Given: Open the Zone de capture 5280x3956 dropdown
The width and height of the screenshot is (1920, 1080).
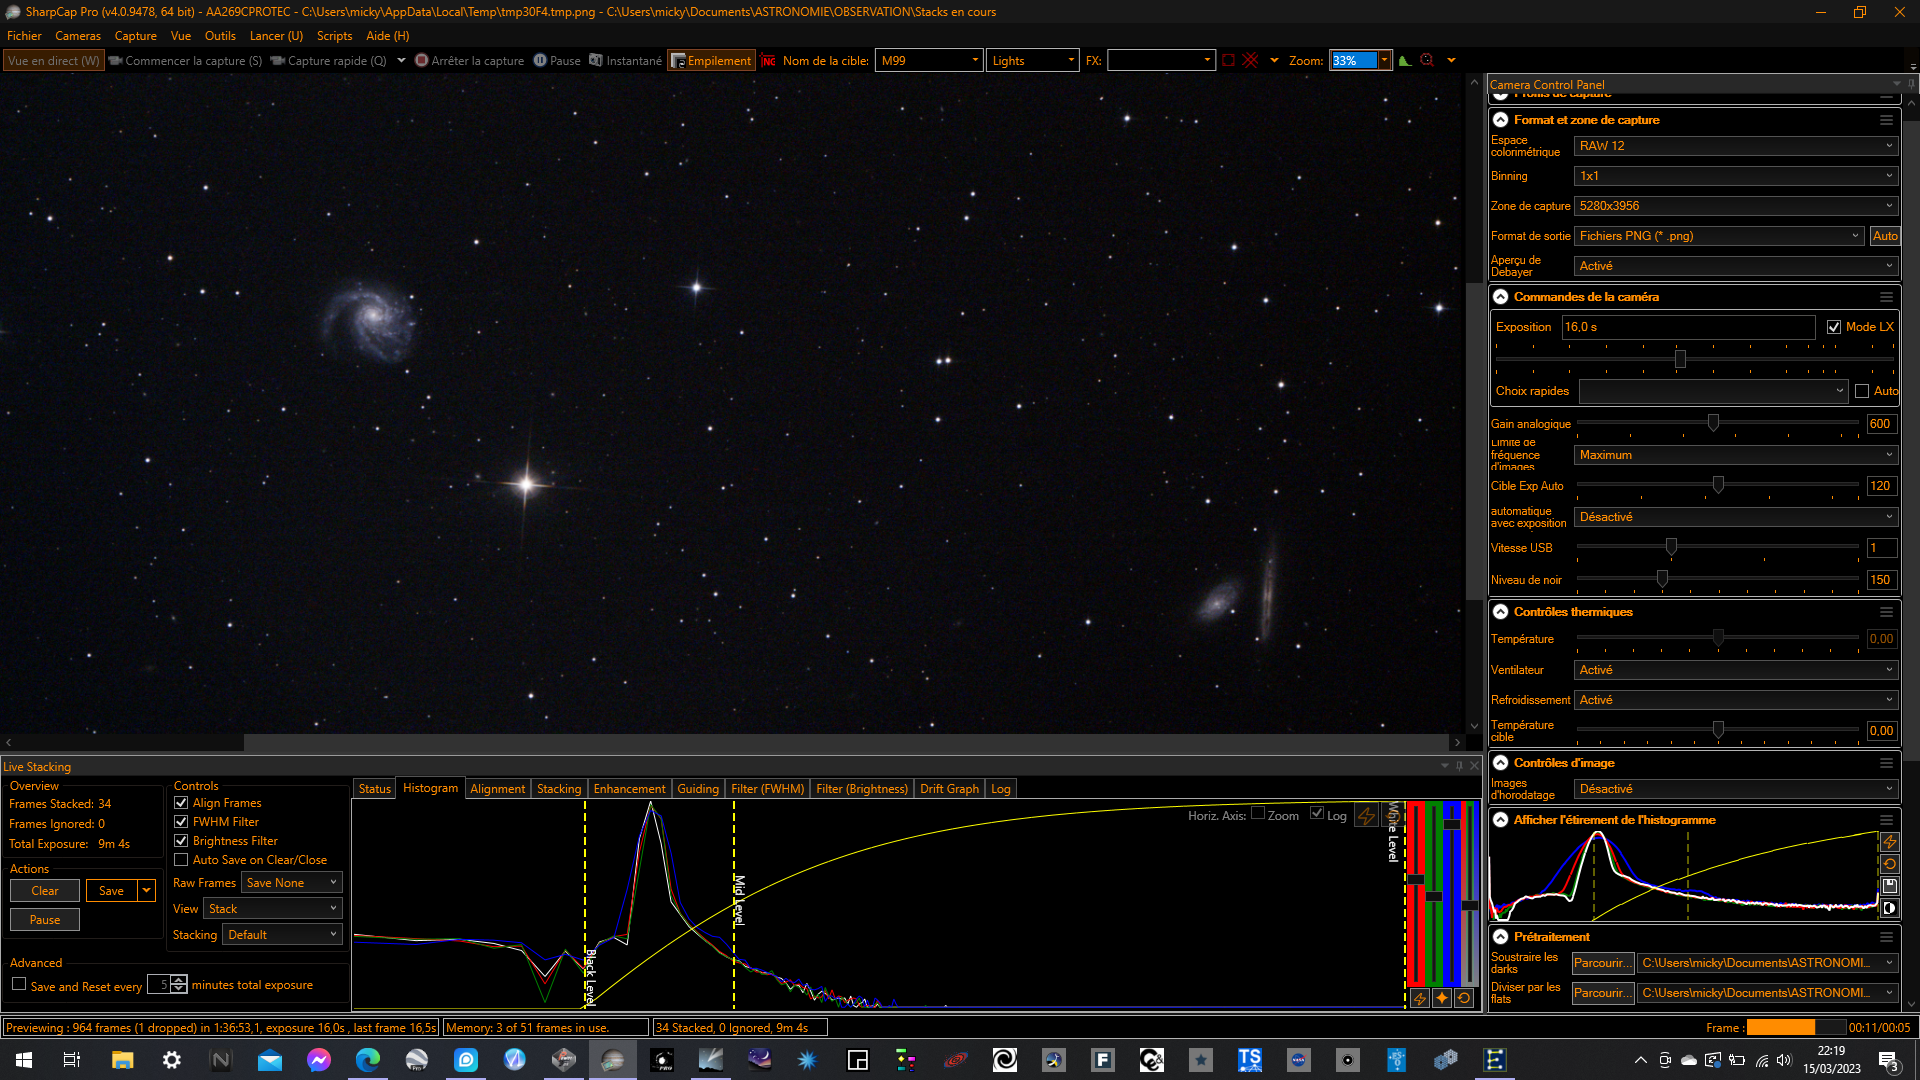Looking at the screenshot, I should pyautogui.click(x=1735, y=206).
